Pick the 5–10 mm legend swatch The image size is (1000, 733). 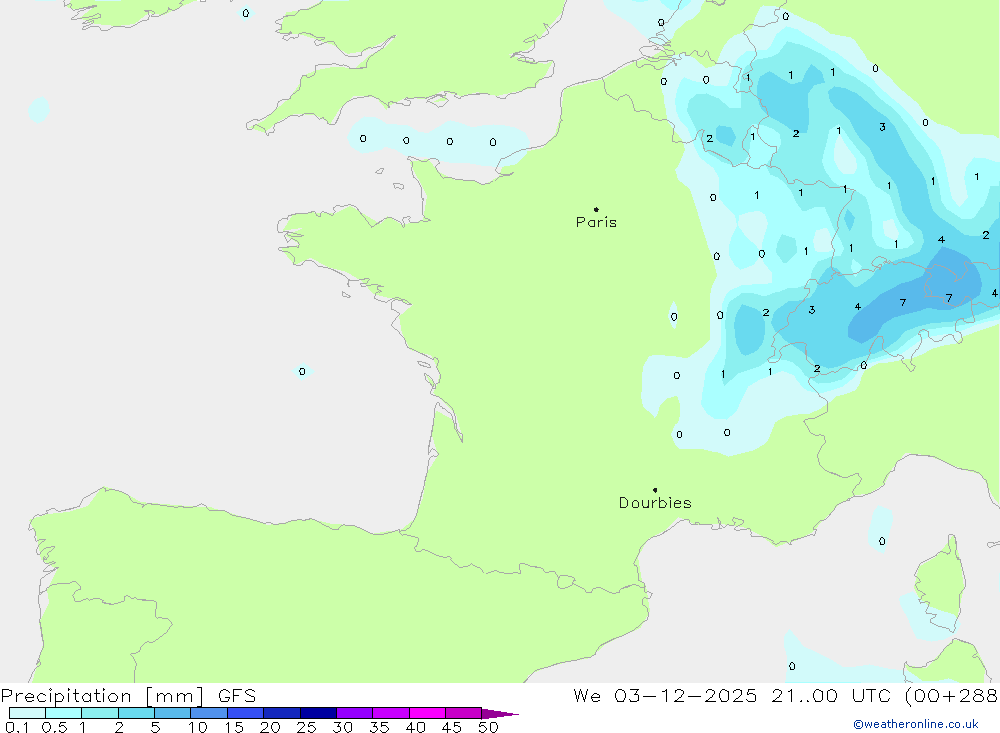tap(173, 713)
